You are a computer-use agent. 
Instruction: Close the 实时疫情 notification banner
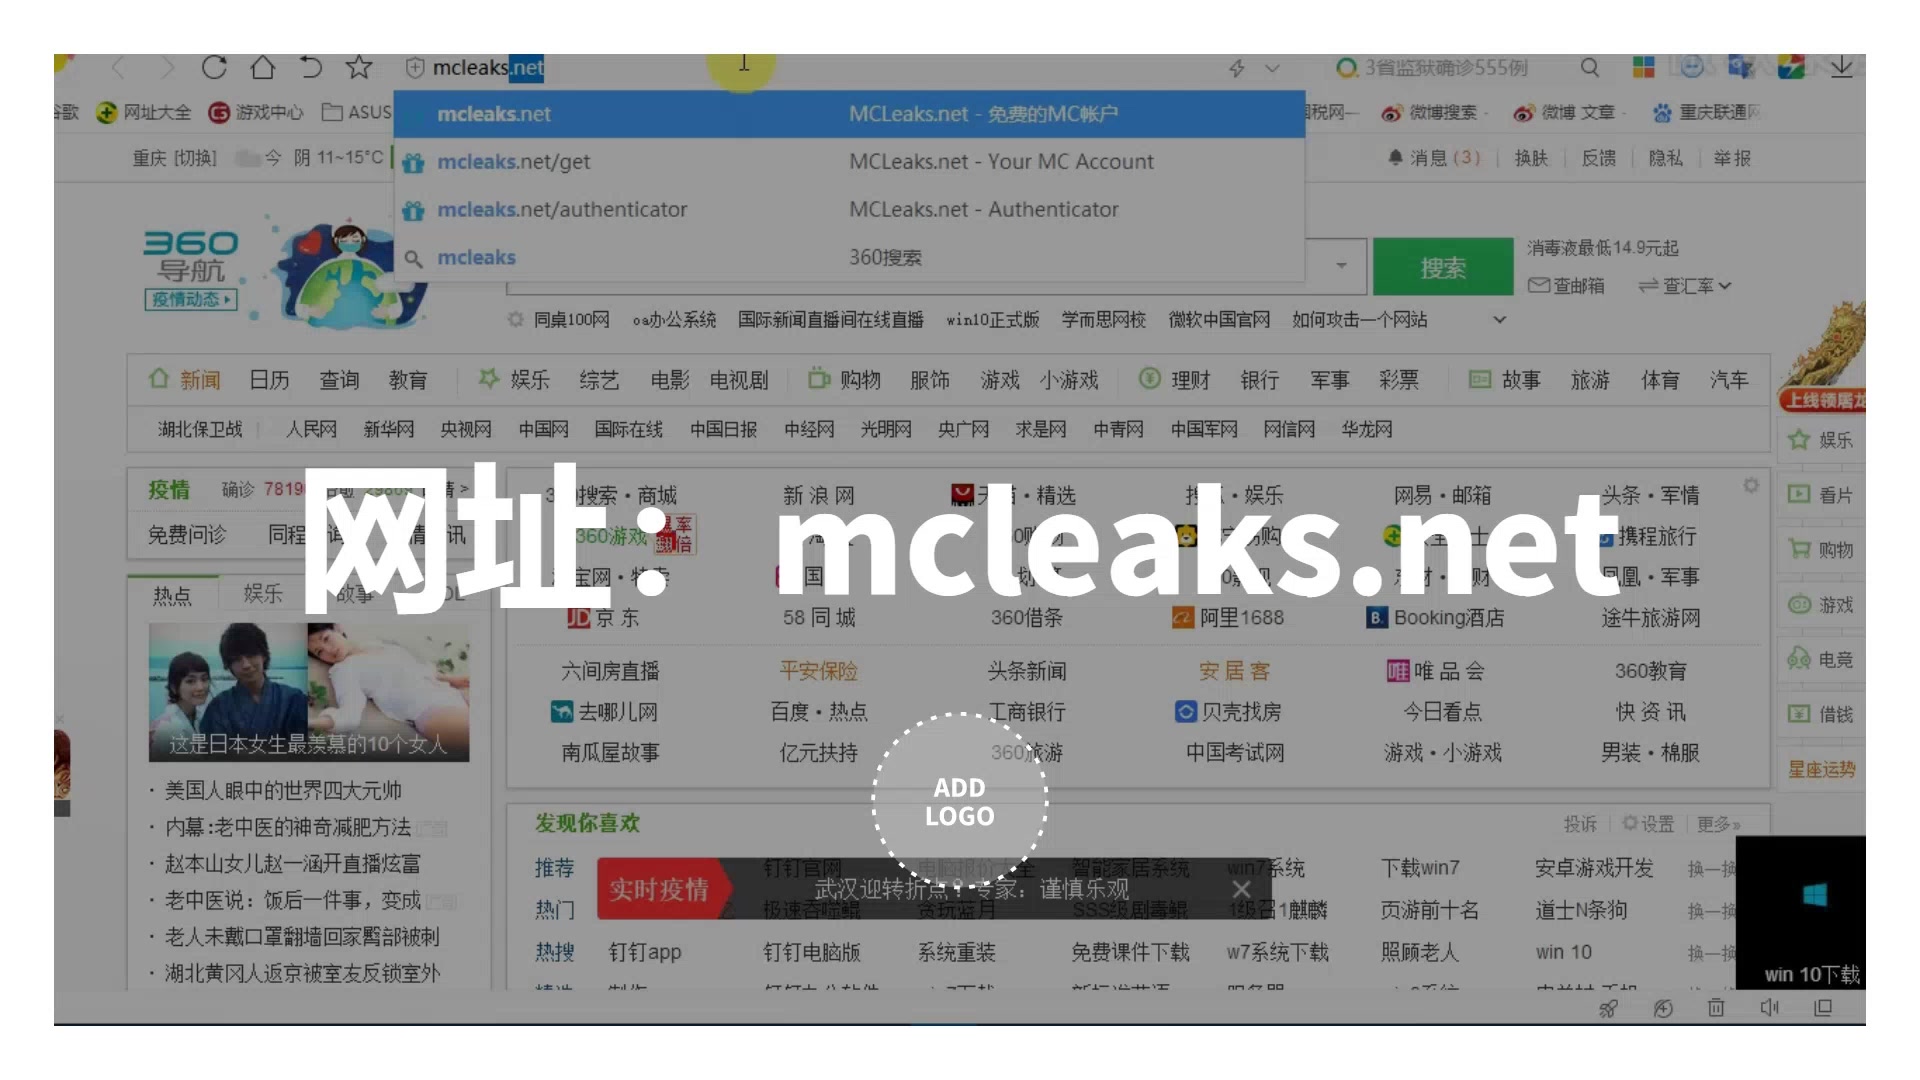1241,889
